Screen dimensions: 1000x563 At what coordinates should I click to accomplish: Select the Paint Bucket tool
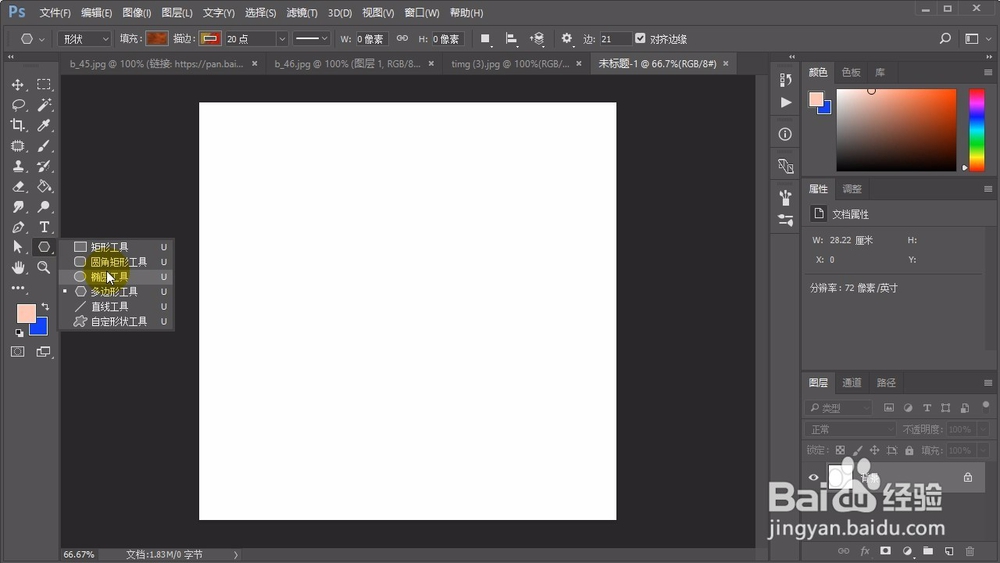click(x=43, y=187)
